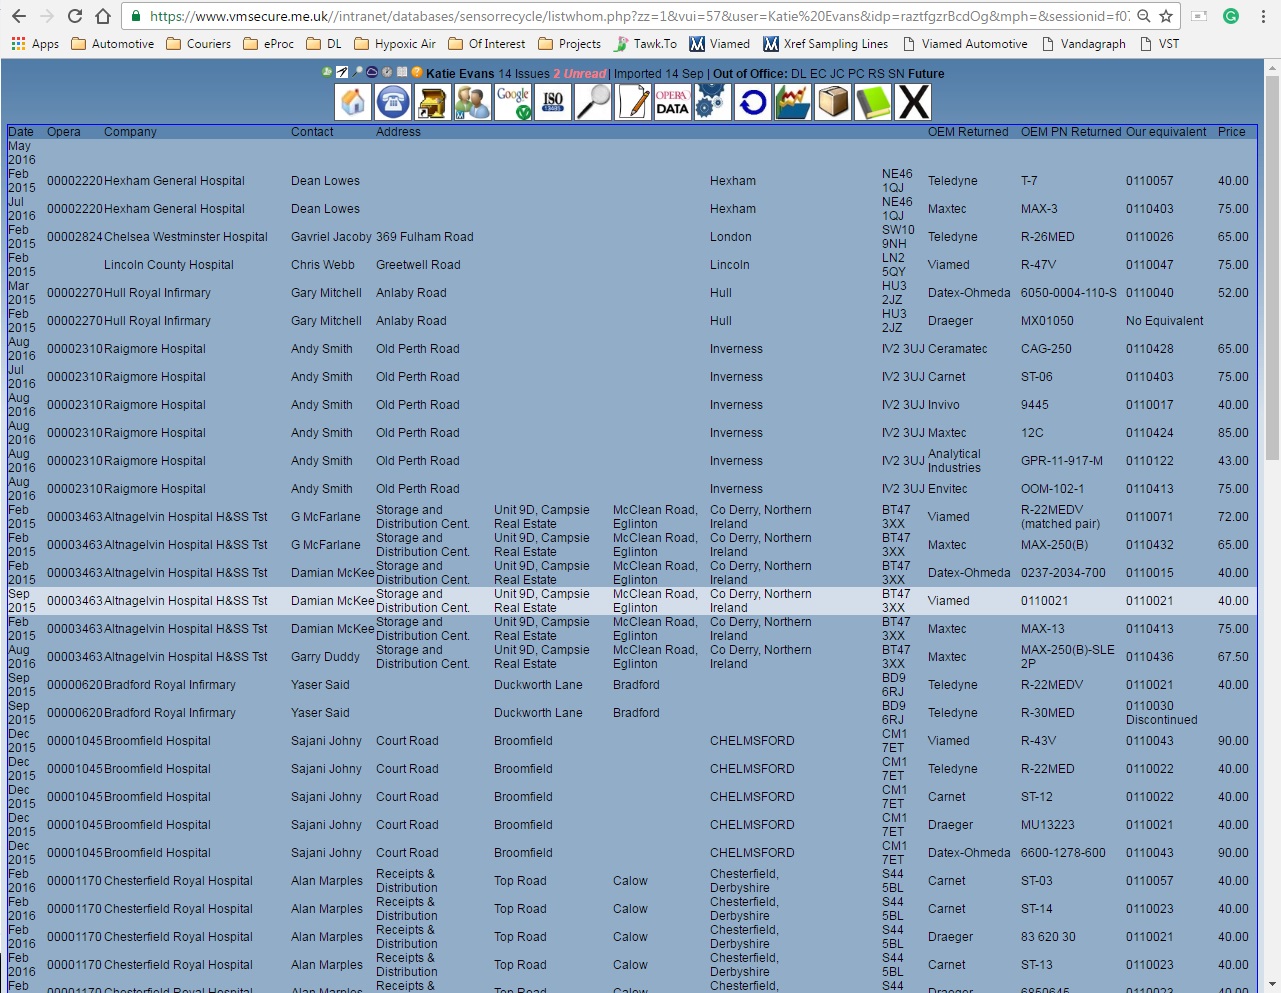Open the Projects bookmark folder
Image resolution: width=1281 pixels, height=993 pixels.
[x=569, y=44]
